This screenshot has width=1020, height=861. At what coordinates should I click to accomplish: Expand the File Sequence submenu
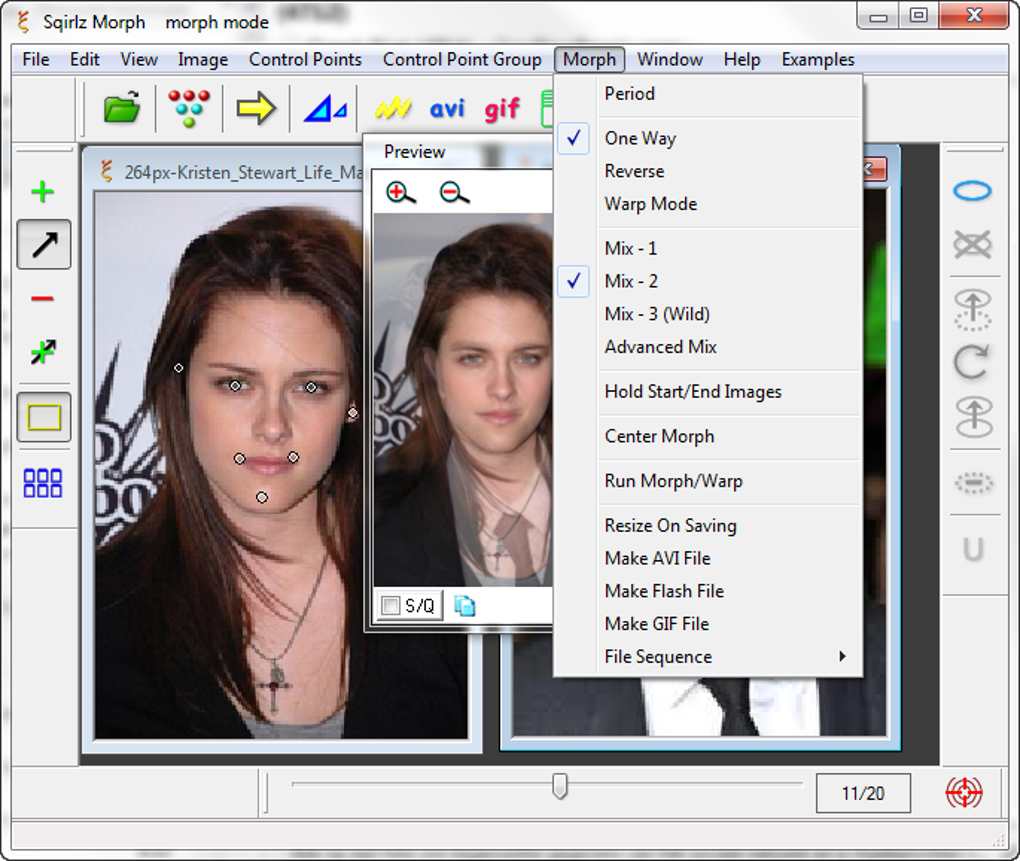658,656
